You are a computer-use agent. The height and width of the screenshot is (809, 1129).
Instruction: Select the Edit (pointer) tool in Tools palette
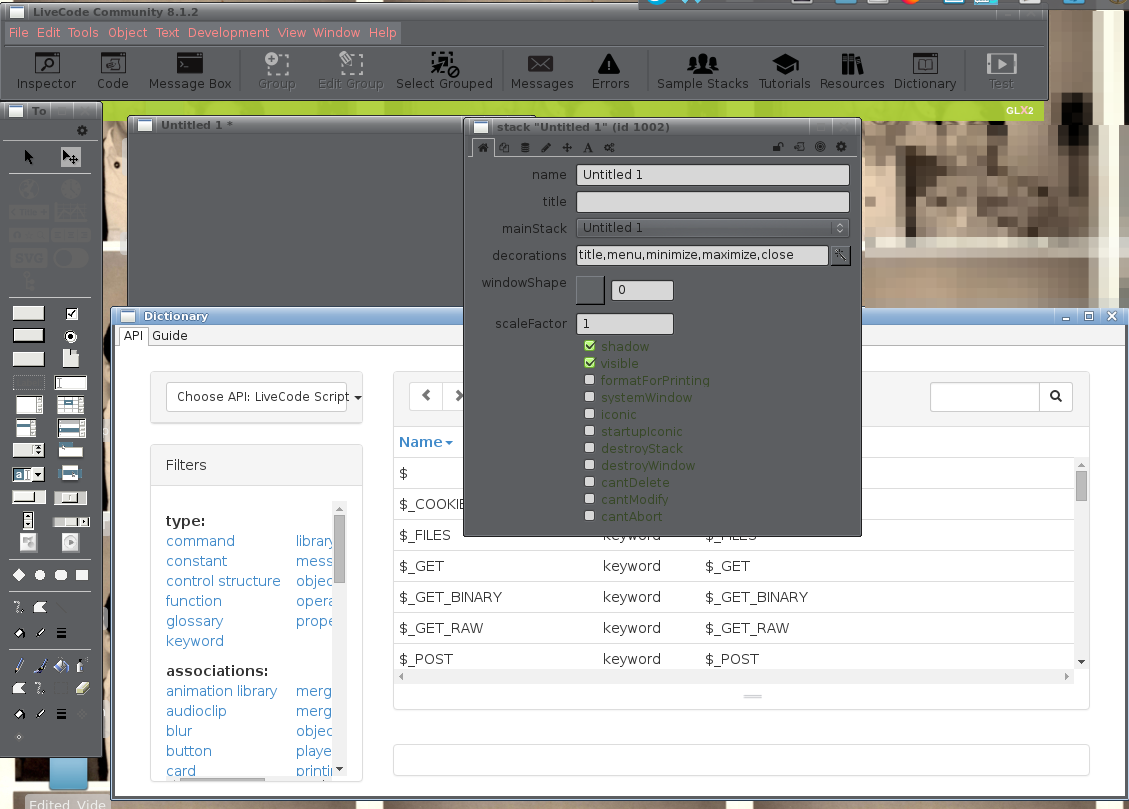click(70, 157)
